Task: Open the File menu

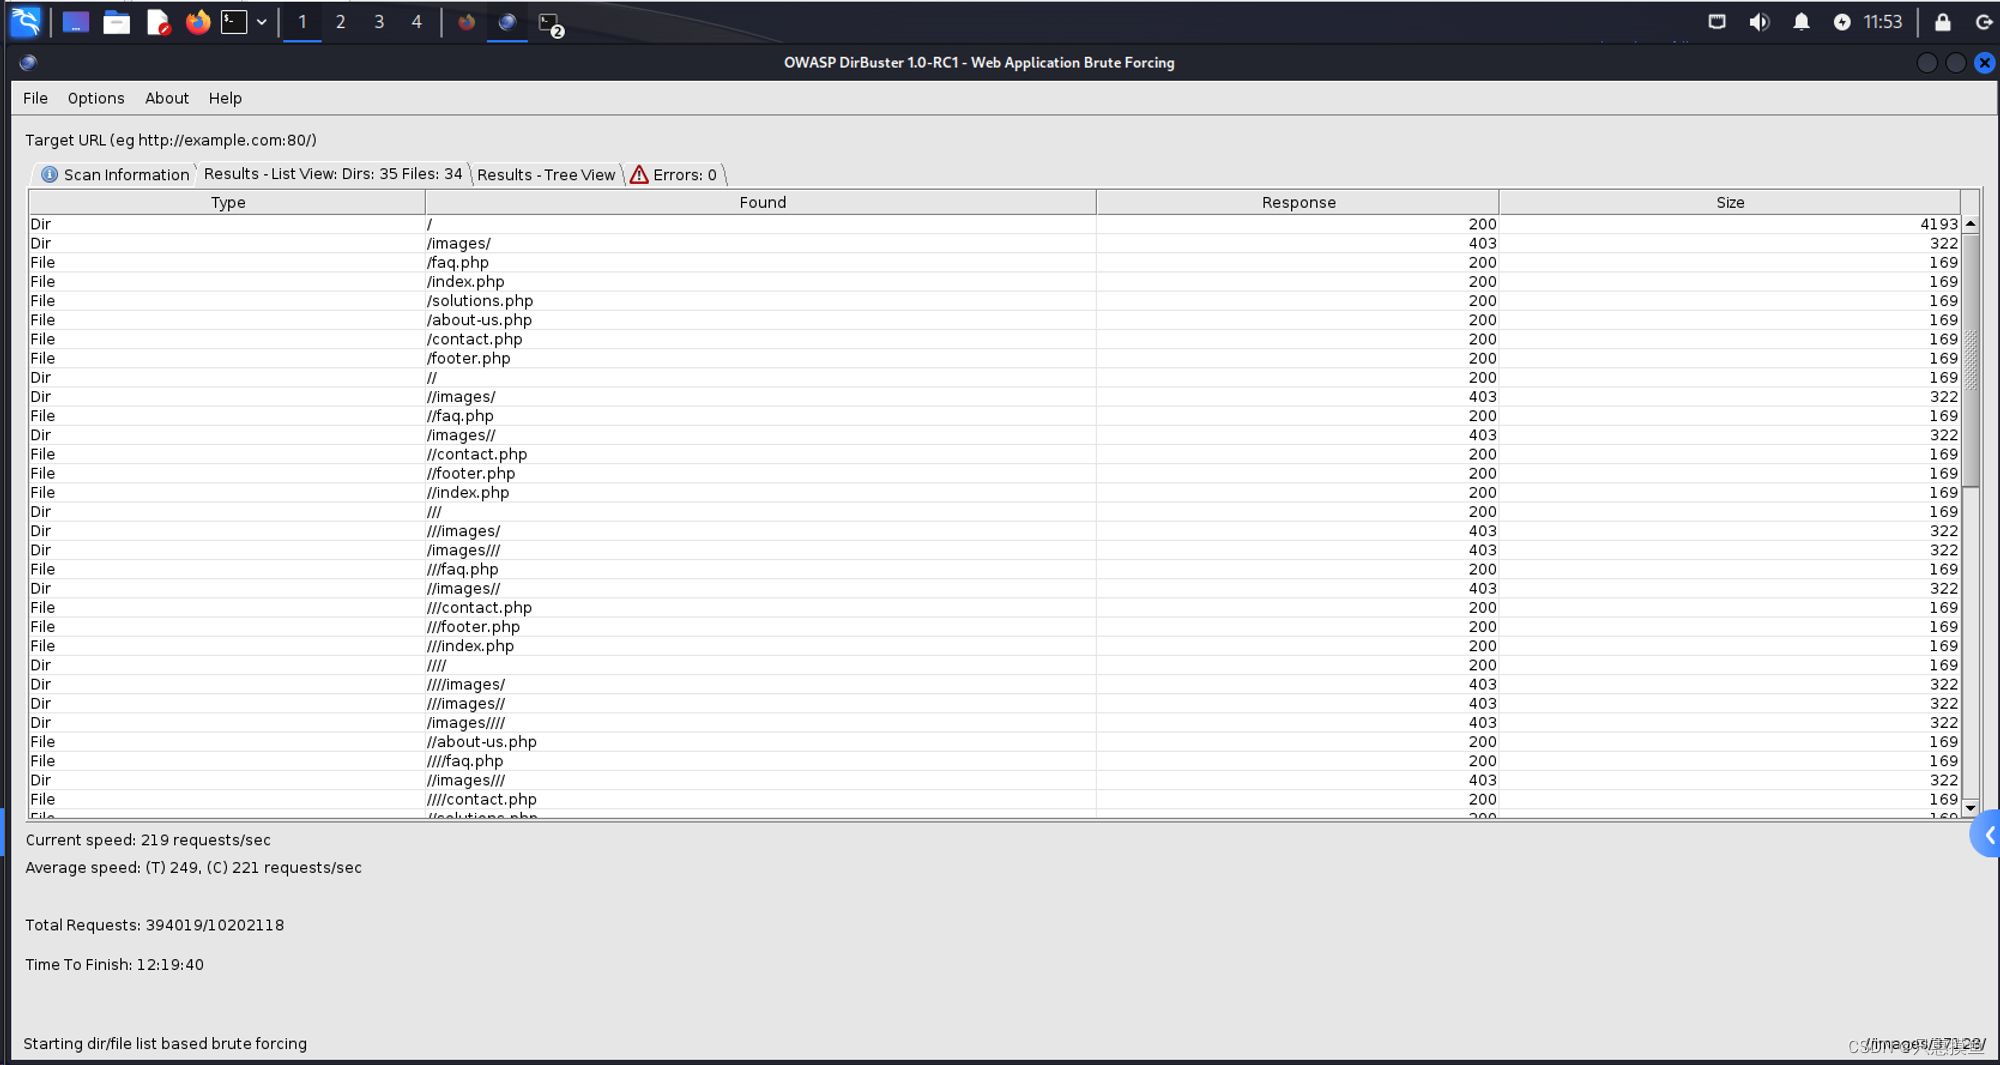Action: pyautogui.click(x=35, y=98)
